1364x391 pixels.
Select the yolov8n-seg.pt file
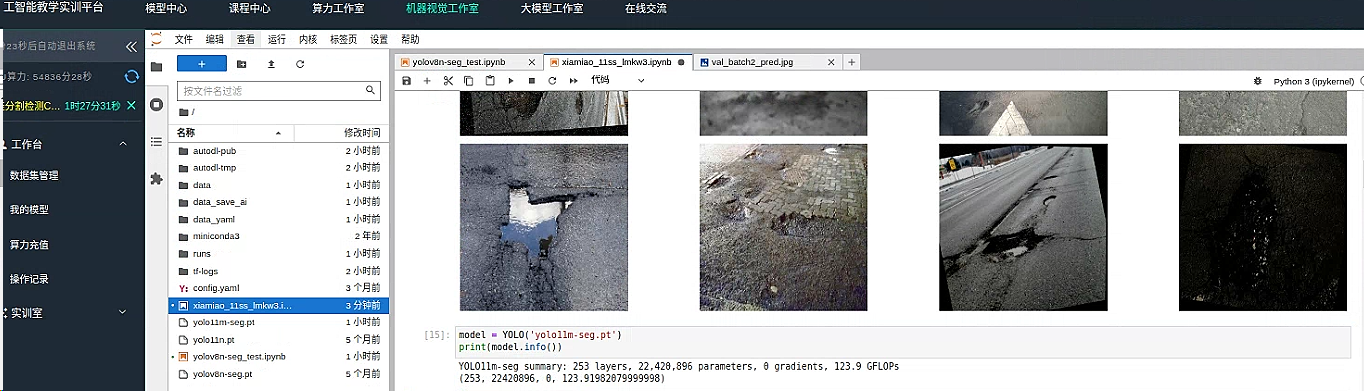279,374
